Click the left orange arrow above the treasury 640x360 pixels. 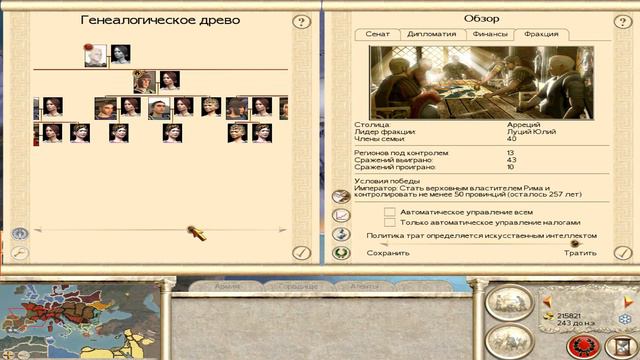tap(547, 302)
